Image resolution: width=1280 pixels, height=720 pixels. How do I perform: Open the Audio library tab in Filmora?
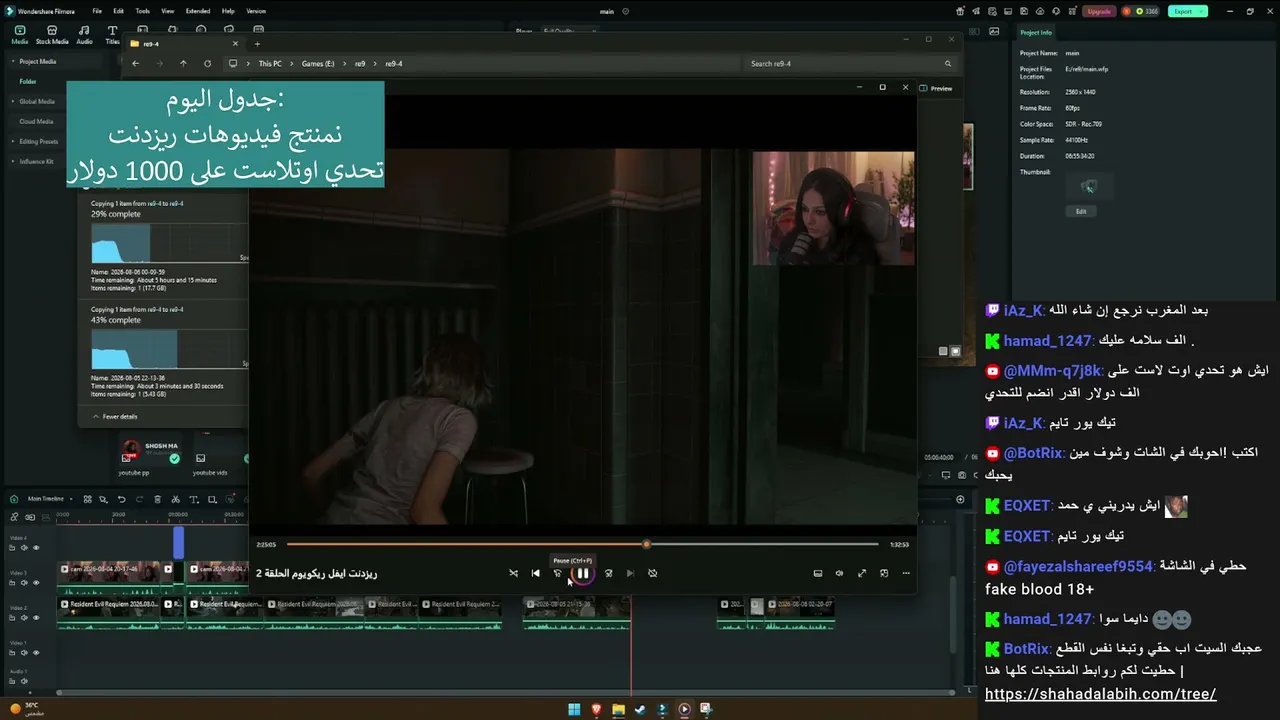[85, 36]
